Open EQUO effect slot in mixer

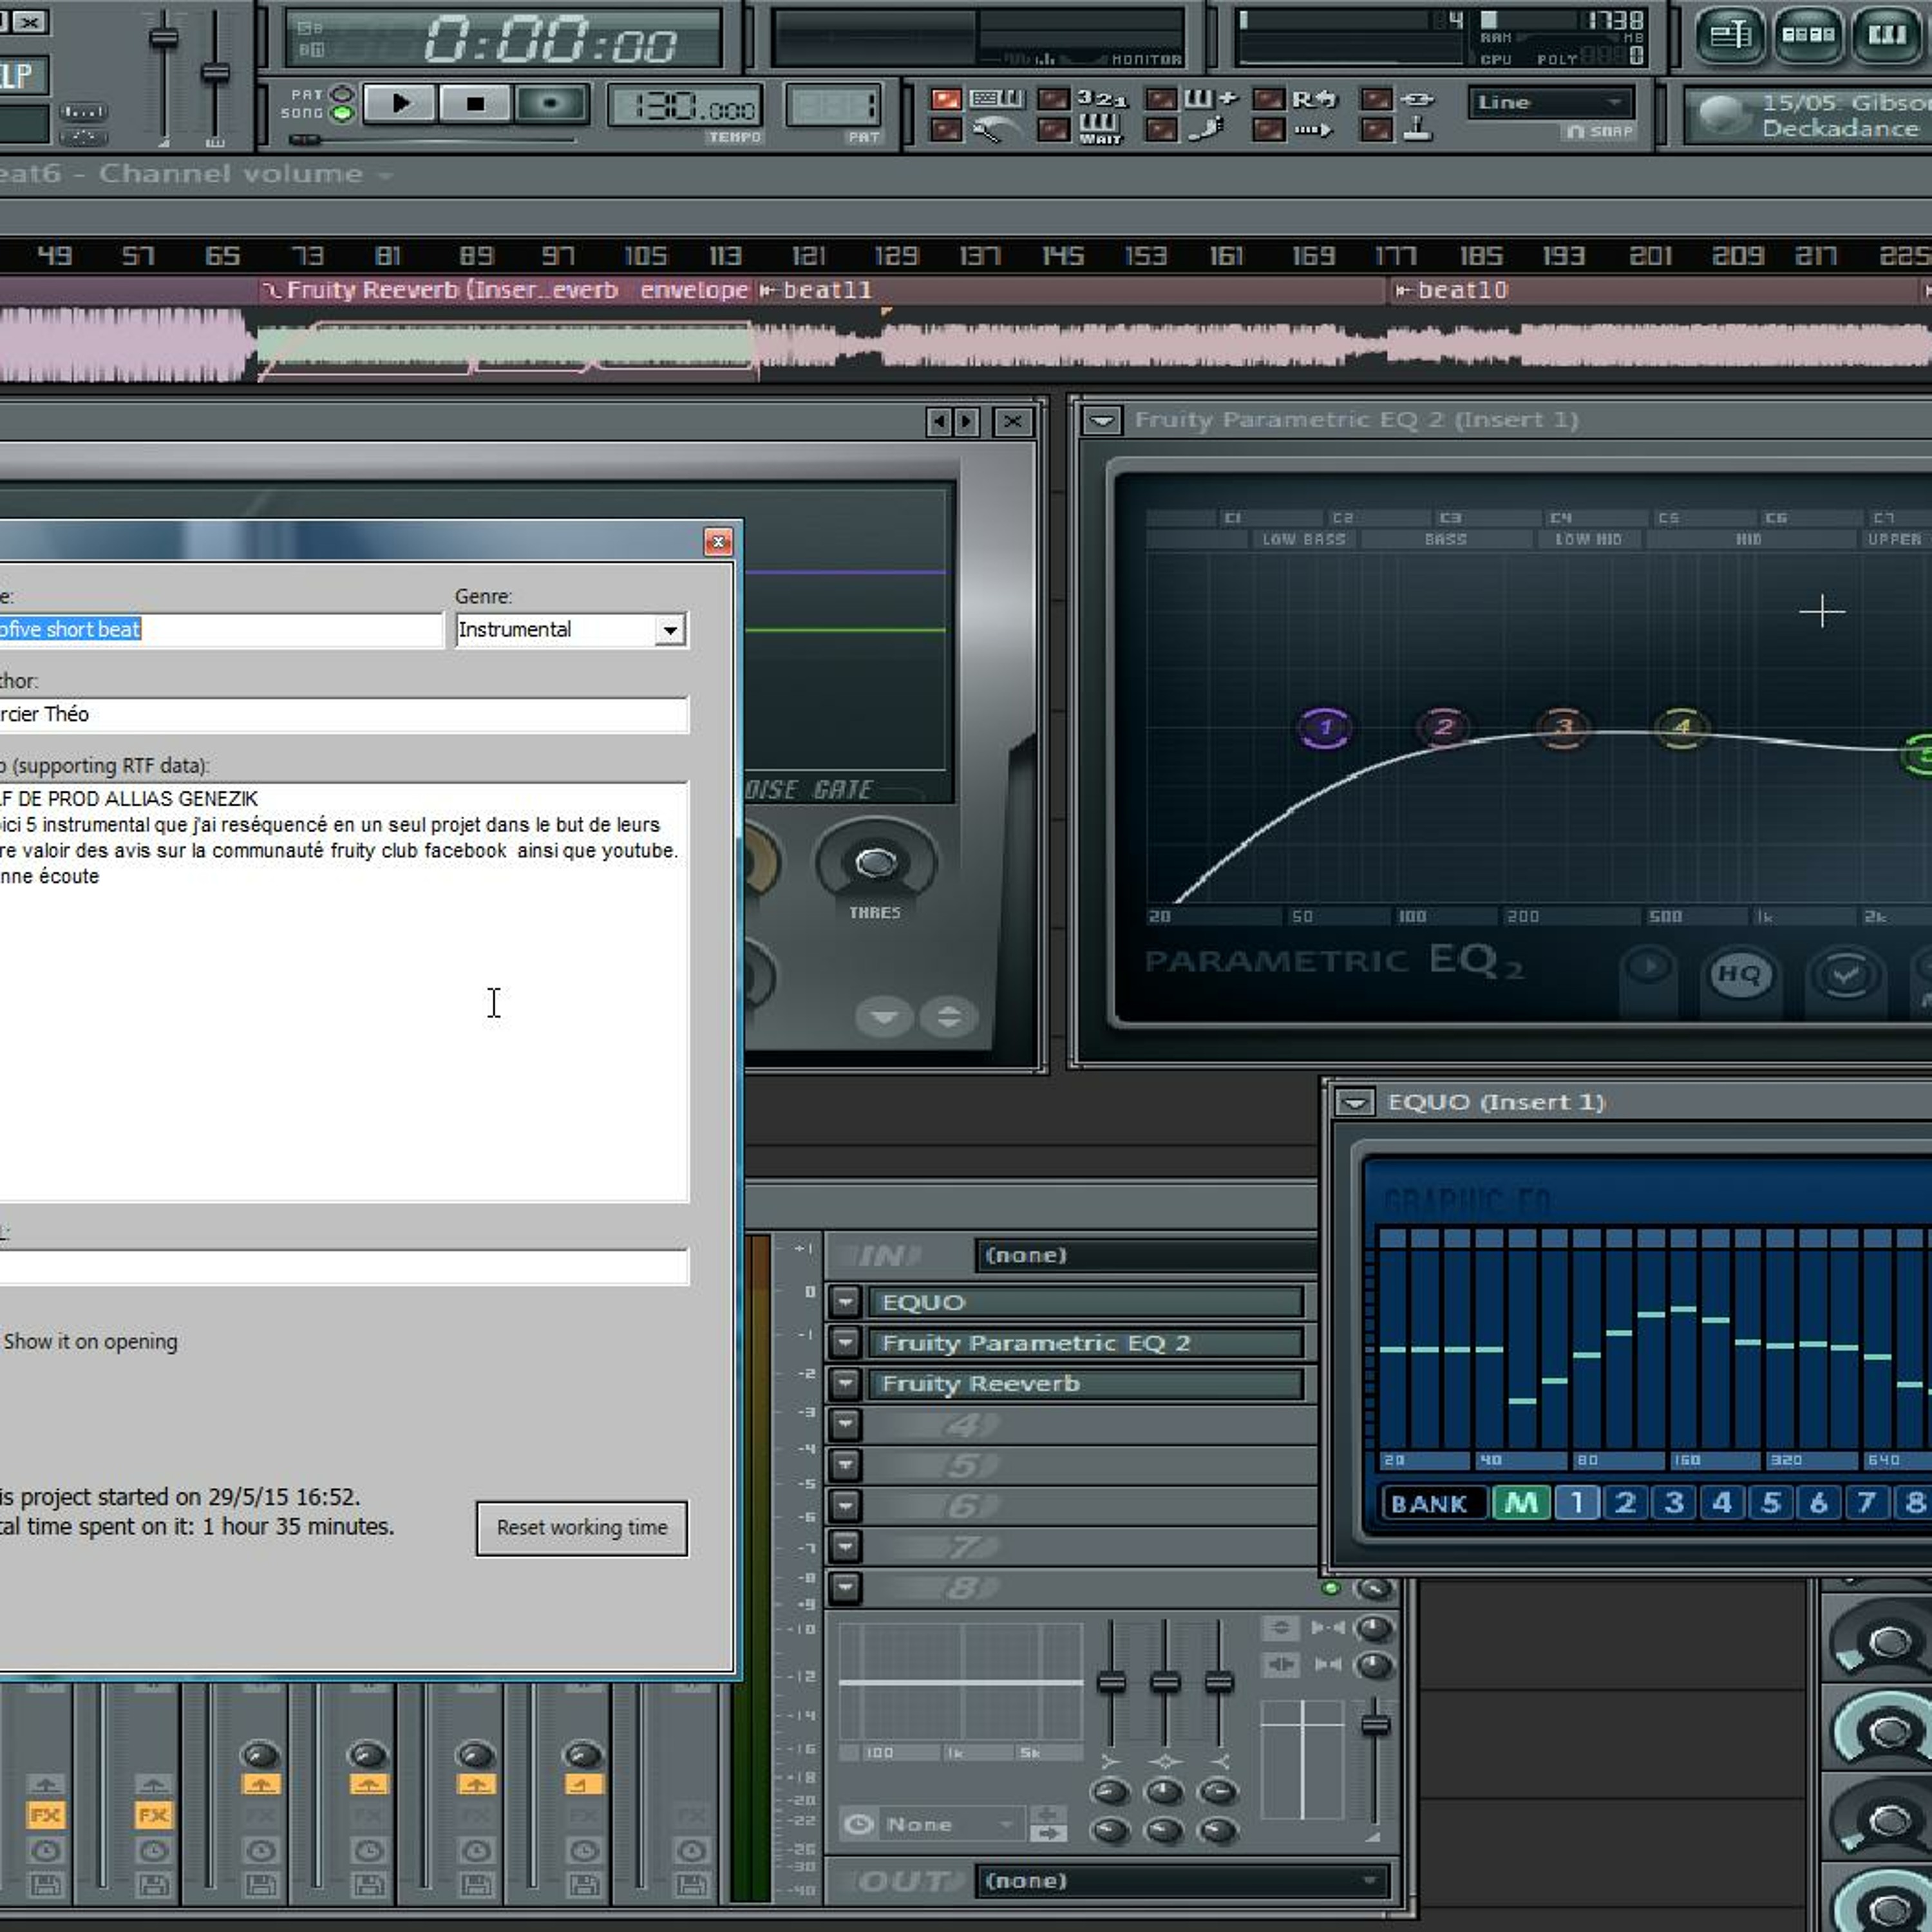coord(1087,1302)
